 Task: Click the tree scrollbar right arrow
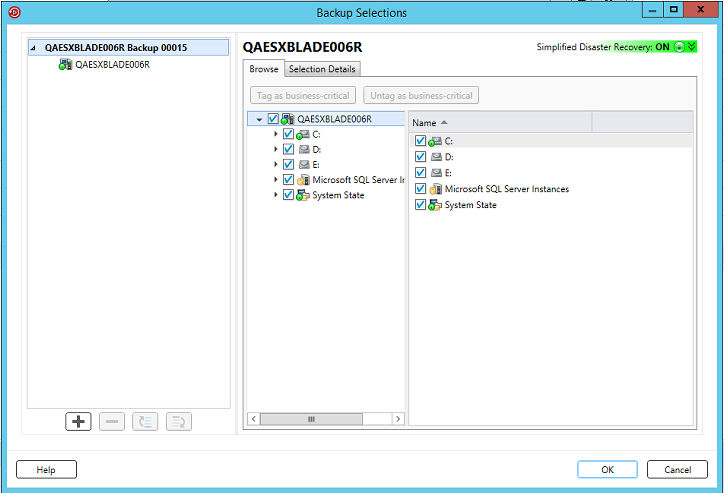click(398, 419)
